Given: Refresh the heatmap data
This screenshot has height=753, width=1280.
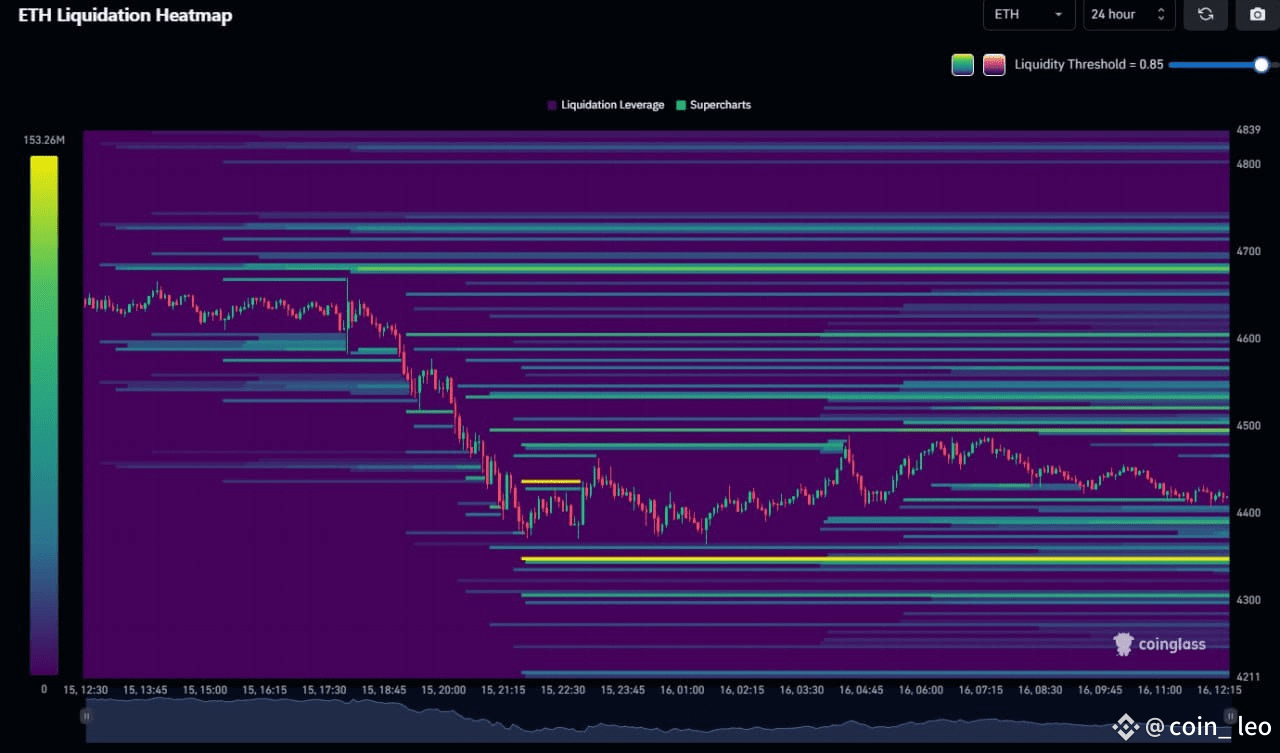Looking at the screenshot, I should pos(1205,15).
